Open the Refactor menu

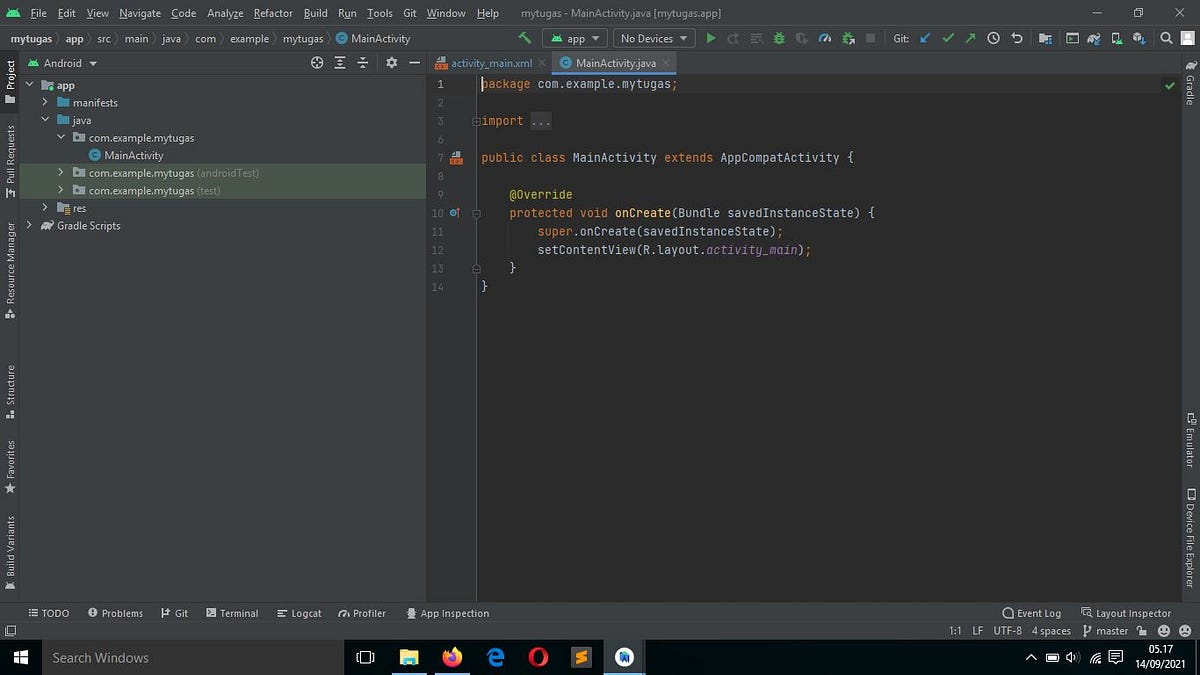coord(272,14)
